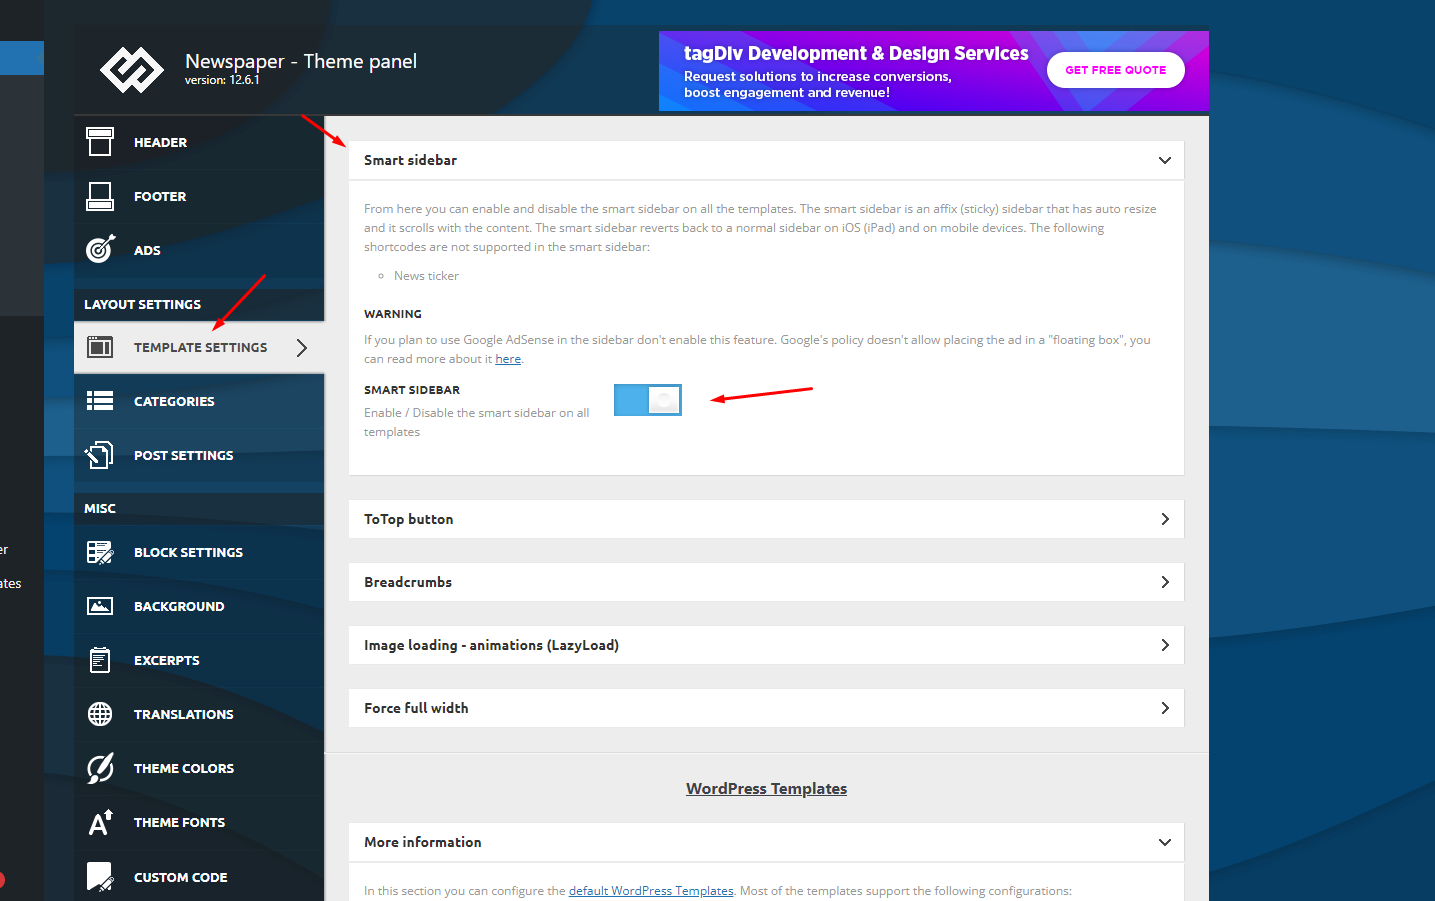The height and width of the screenshot is (901, 1435).
Task: Open the Excerpts menu item
Action: click(199, 660)
